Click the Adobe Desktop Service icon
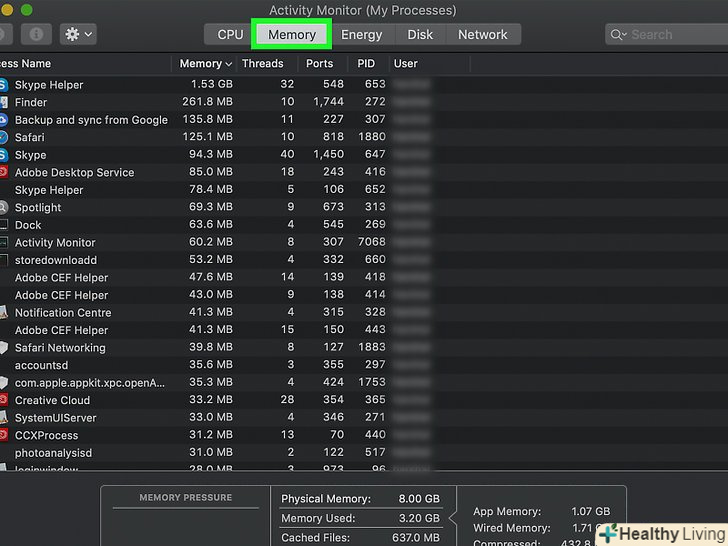728x546 pixels. (x=4, y=172)
